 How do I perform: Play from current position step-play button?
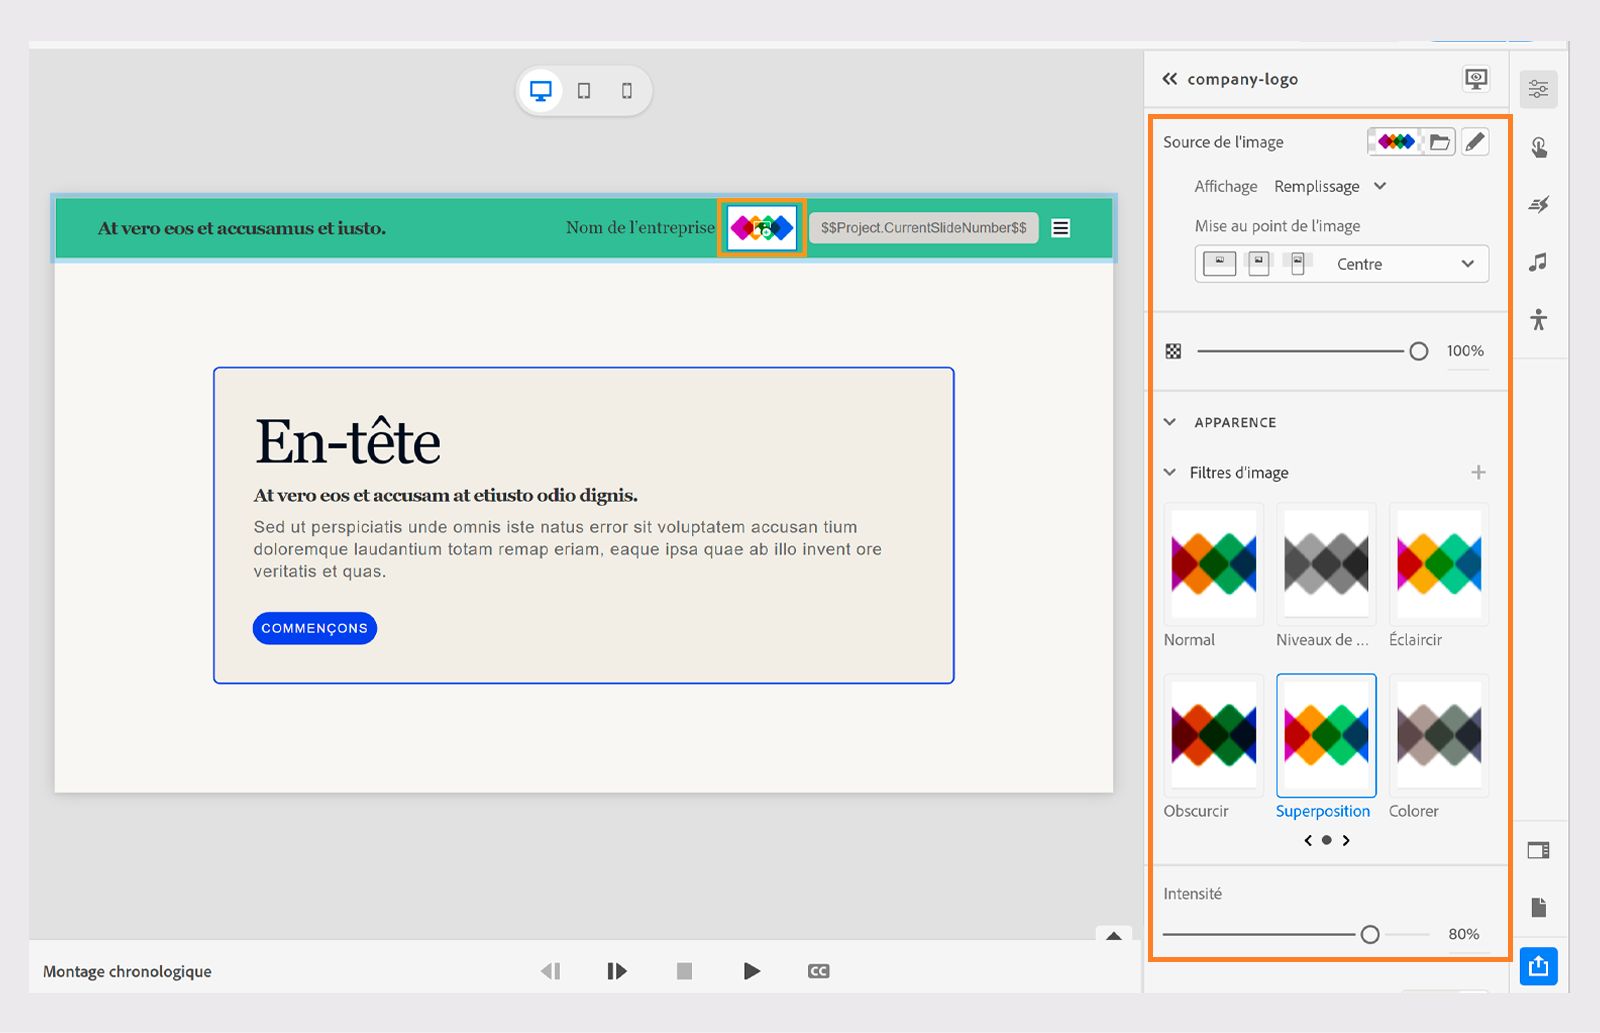click(617, 971)
